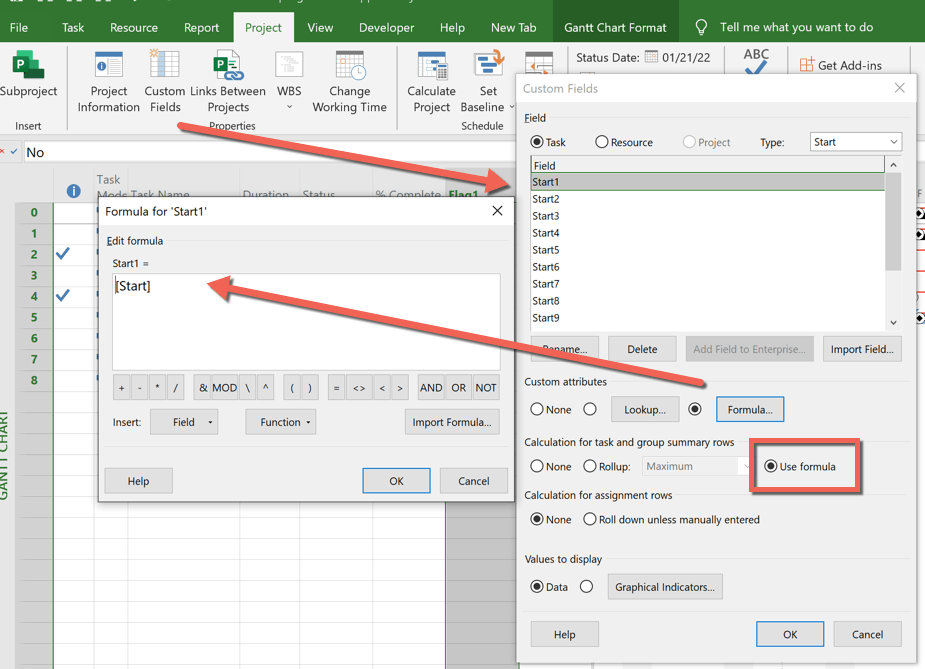
Task: Open Links Between Projects
Action: [x=228, y=81]
